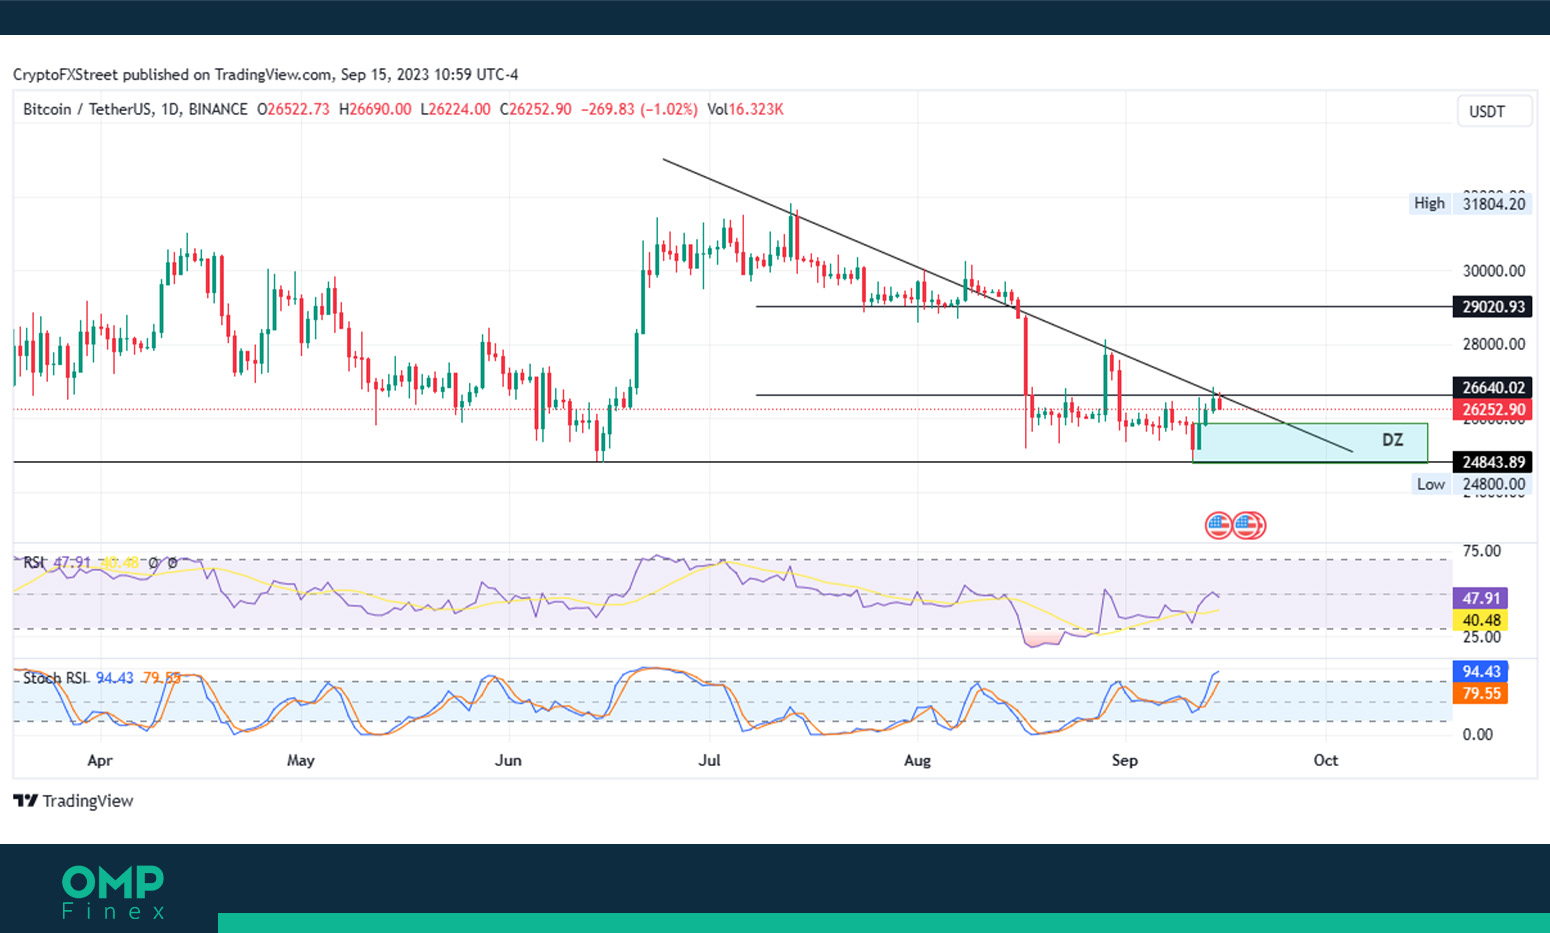Click the Aug label on time axis
The height and width of the screenshot is (933, 1550).
[x=917, y=760]
